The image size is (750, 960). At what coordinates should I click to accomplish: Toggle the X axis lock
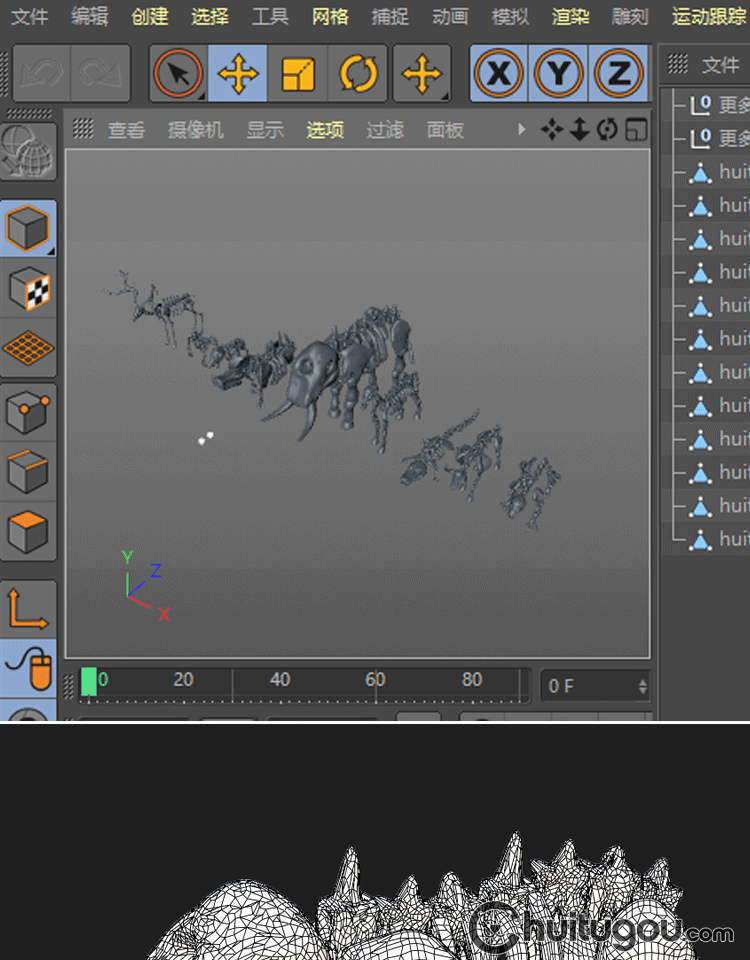pyautogui.click(x=498, y=74)
